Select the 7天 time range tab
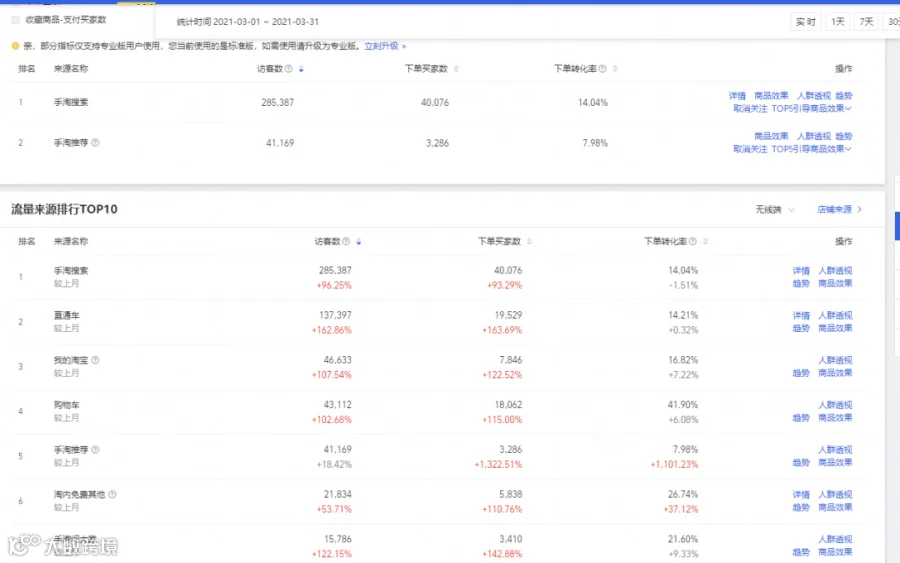This screenshot has height=563, width=900. click(866, 22)
